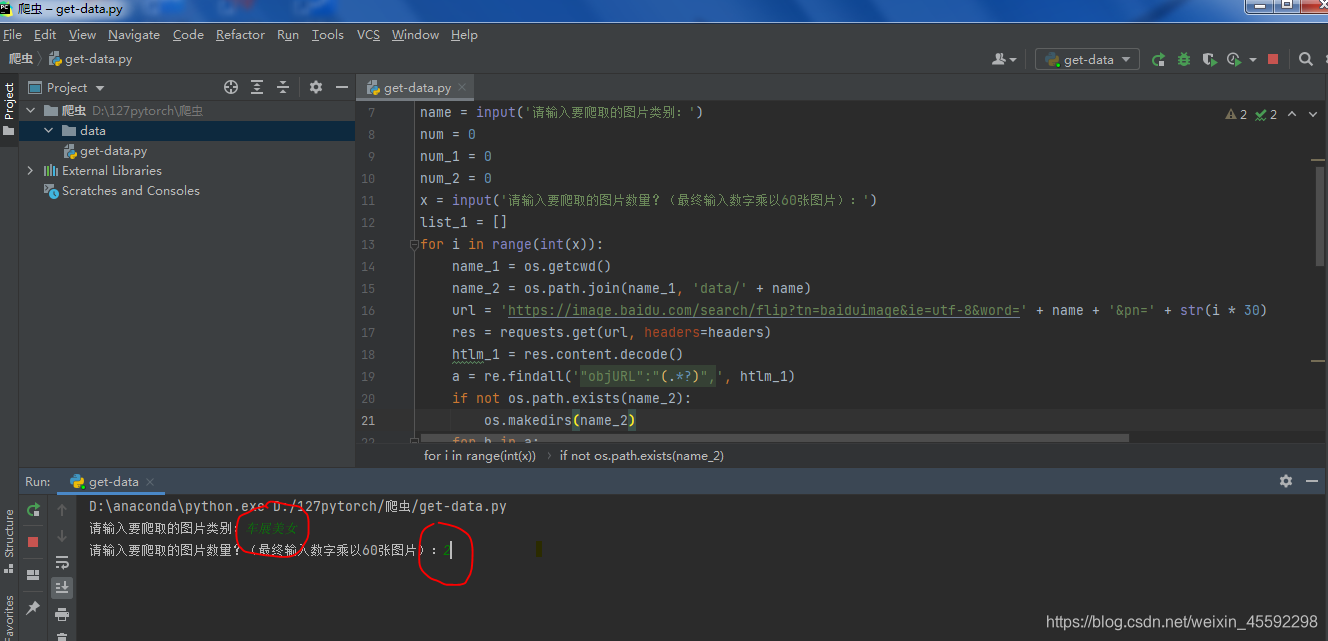The image size is (1328, 641).
Task: Click editor horizontal scrollbar
Action: tap(775, 438)
